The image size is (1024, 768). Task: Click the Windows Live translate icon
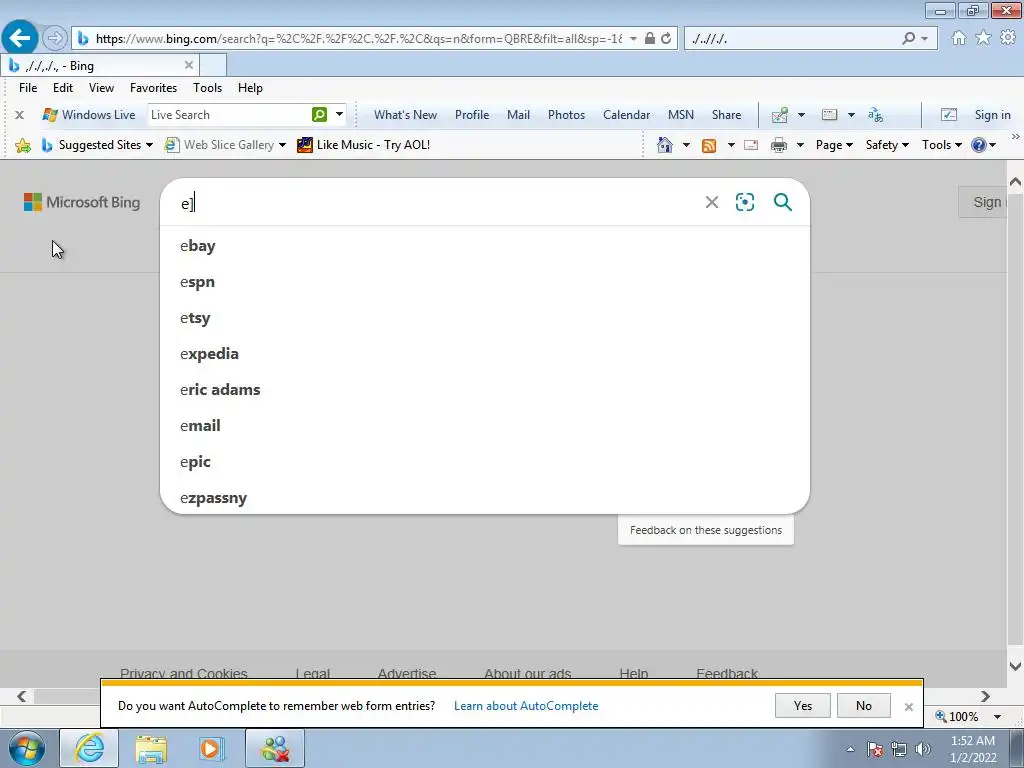[x=875, y=115]
